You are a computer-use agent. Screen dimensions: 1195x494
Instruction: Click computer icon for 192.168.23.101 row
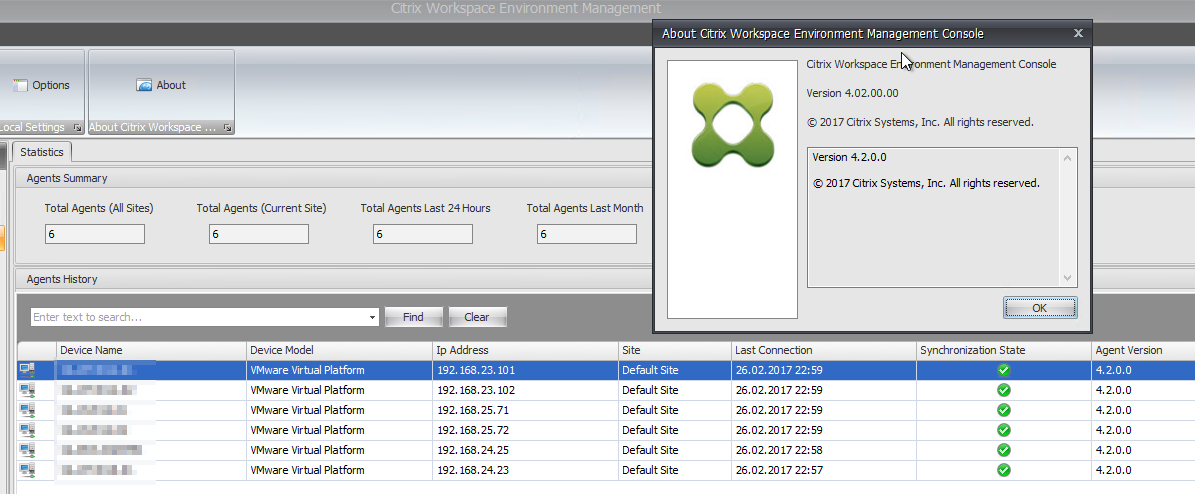(27, 370)
